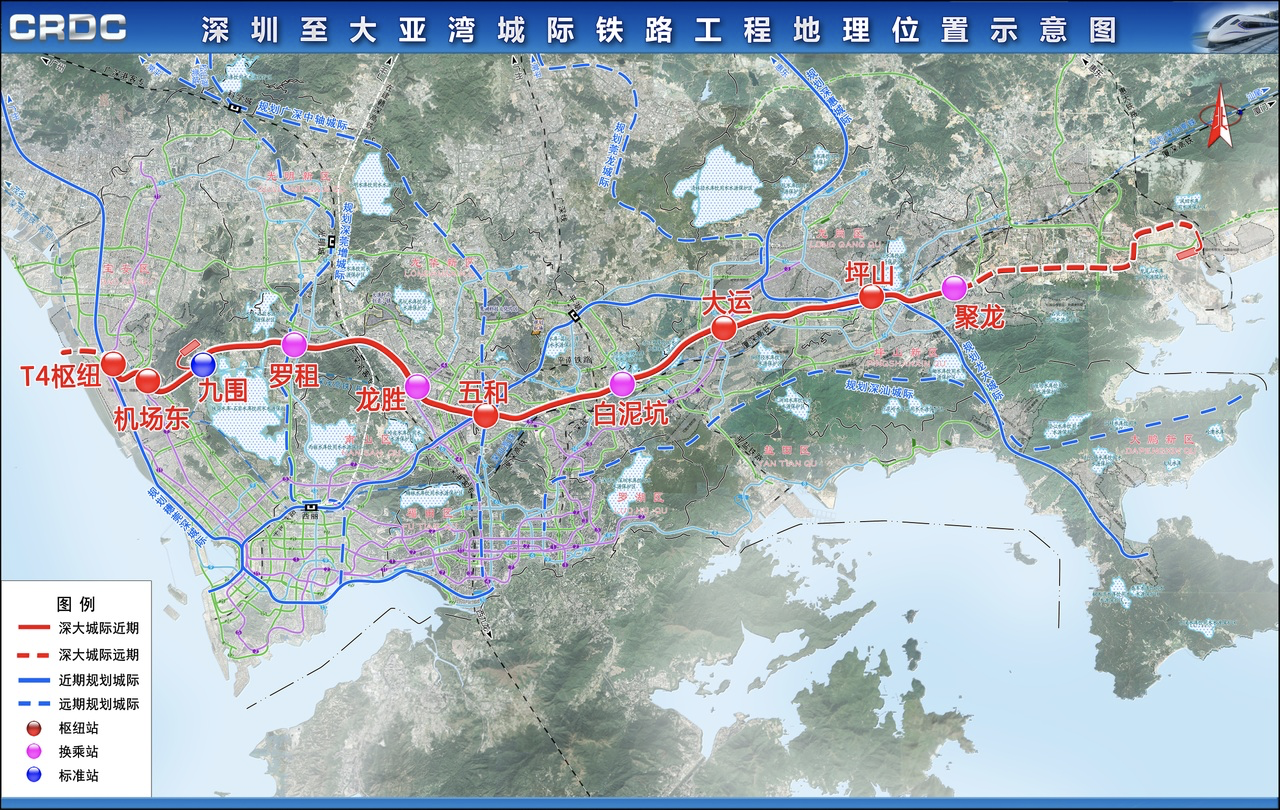Click the T4枢纽 station red marker
Image resolution: width=1280 pixels, height=810 pixels.
click(113, 363)
